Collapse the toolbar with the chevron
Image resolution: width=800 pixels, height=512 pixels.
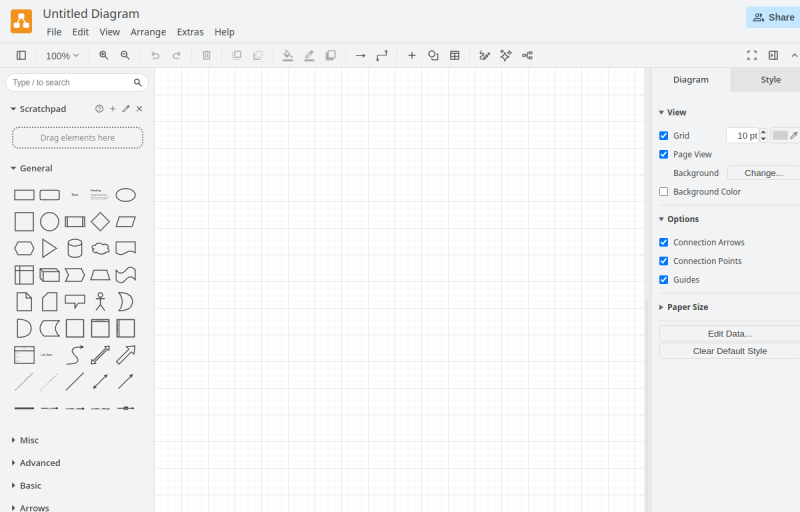[x=794, y=56]
